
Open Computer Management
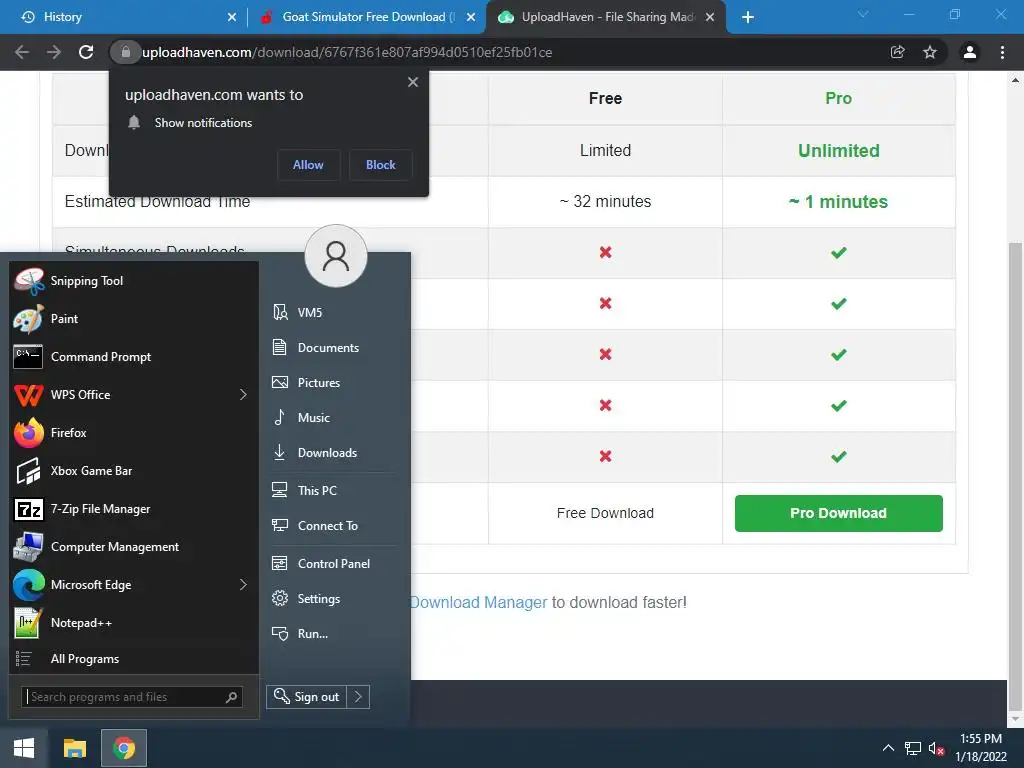tap(133, 547)
